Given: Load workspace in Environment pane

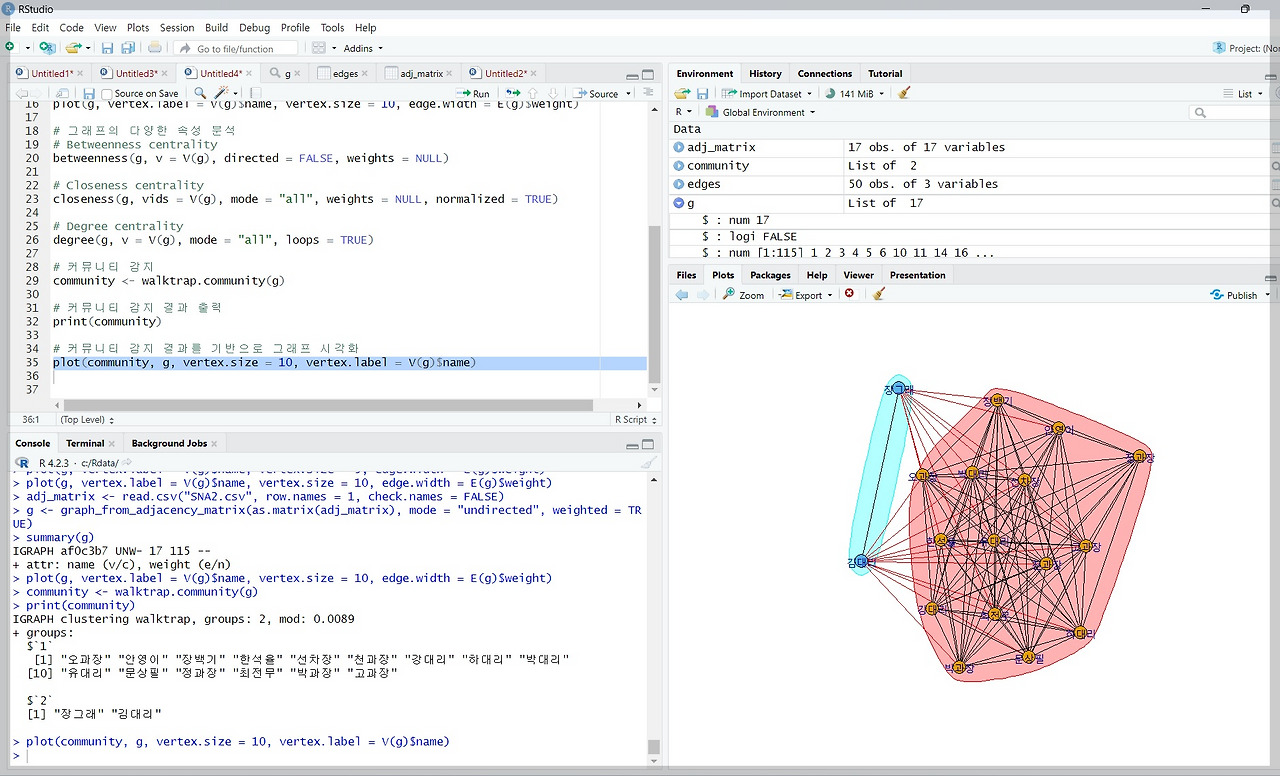Looking at the screenshot, I should [x=683, y=94].
